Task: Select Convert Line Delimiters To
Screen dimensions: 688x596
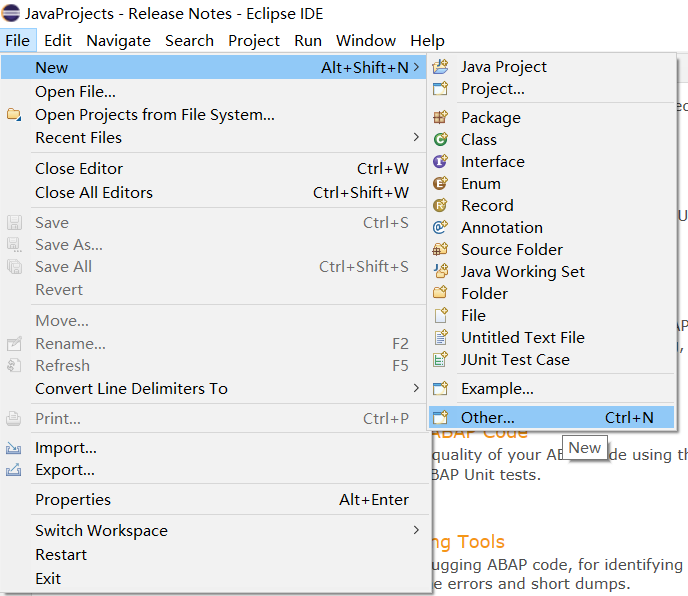Action: [x=214, y=388]
